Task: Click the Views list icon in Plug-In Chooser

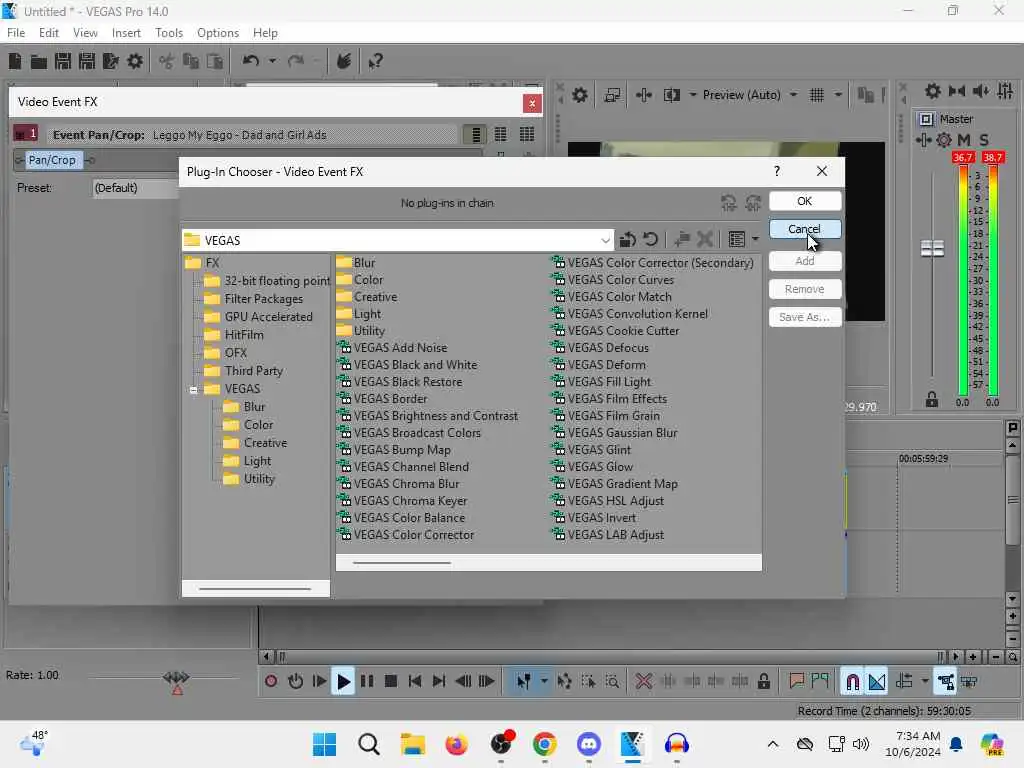Action: [737, 240]
